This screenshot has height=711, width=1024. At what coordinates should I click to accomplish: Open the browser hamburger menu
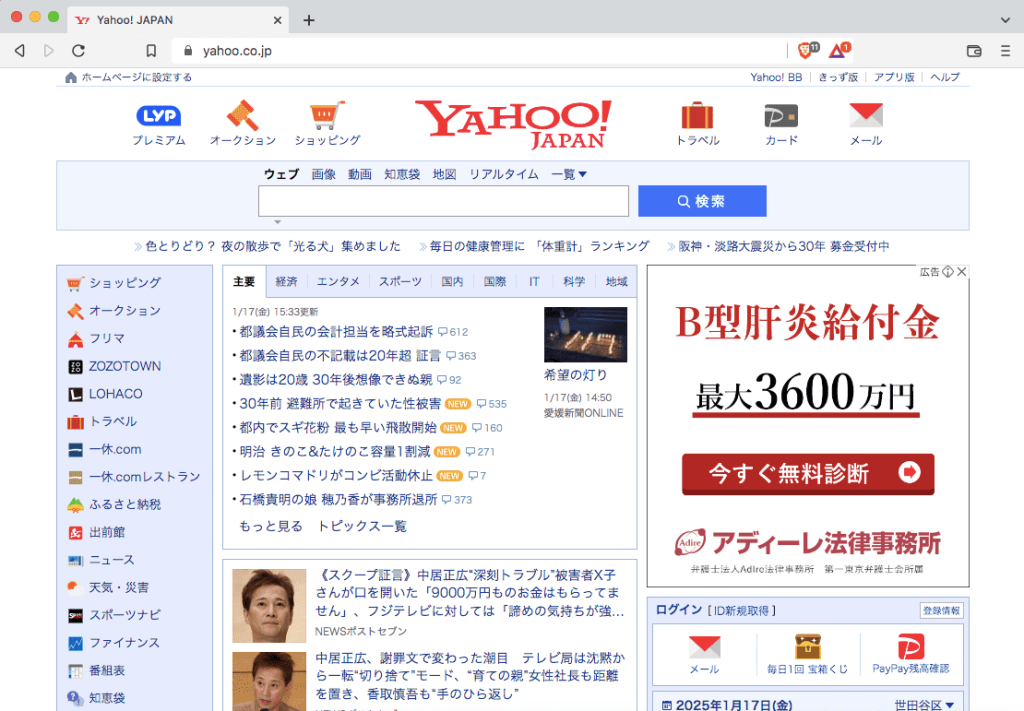pyautogui.click(x=1005, y=51)
